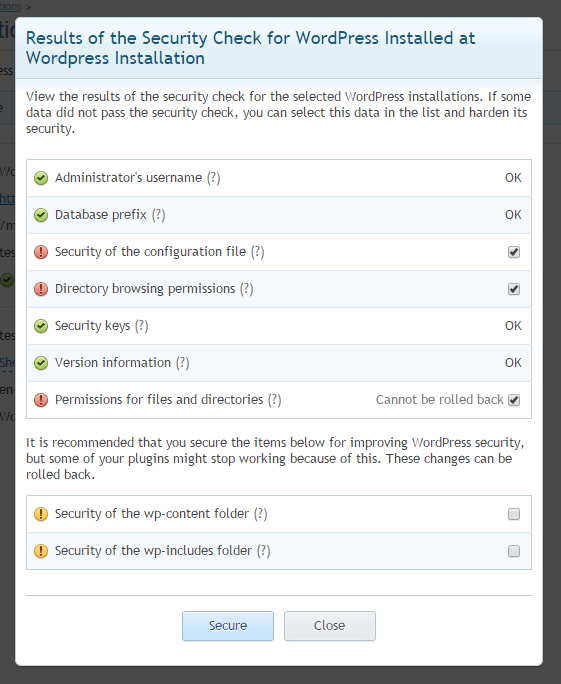Open help (?) next to Database prefix

coord(158,215)
